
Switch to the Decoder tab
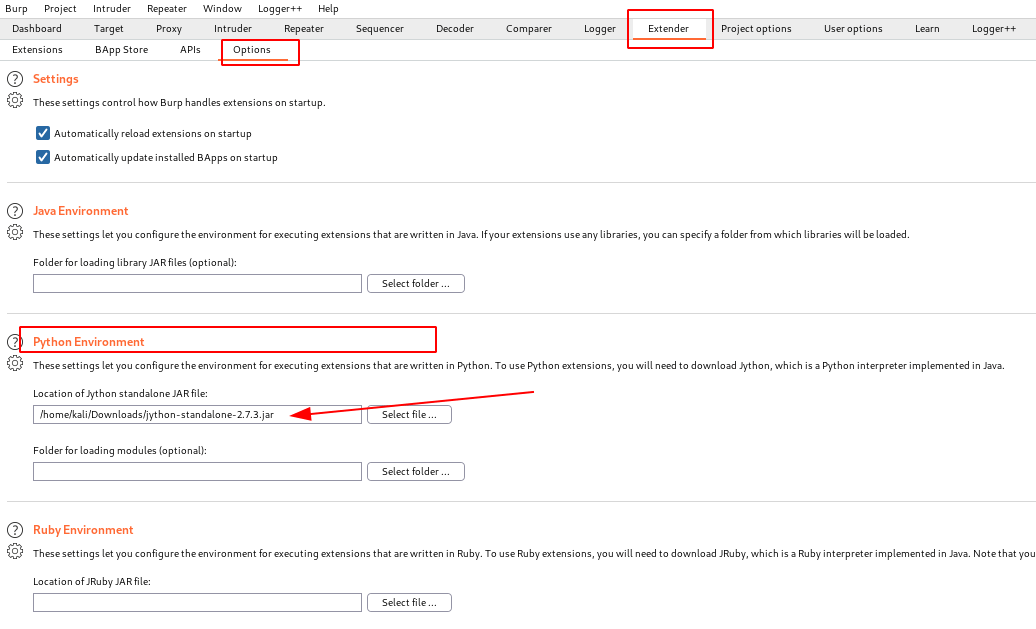(x=455, y=29)
